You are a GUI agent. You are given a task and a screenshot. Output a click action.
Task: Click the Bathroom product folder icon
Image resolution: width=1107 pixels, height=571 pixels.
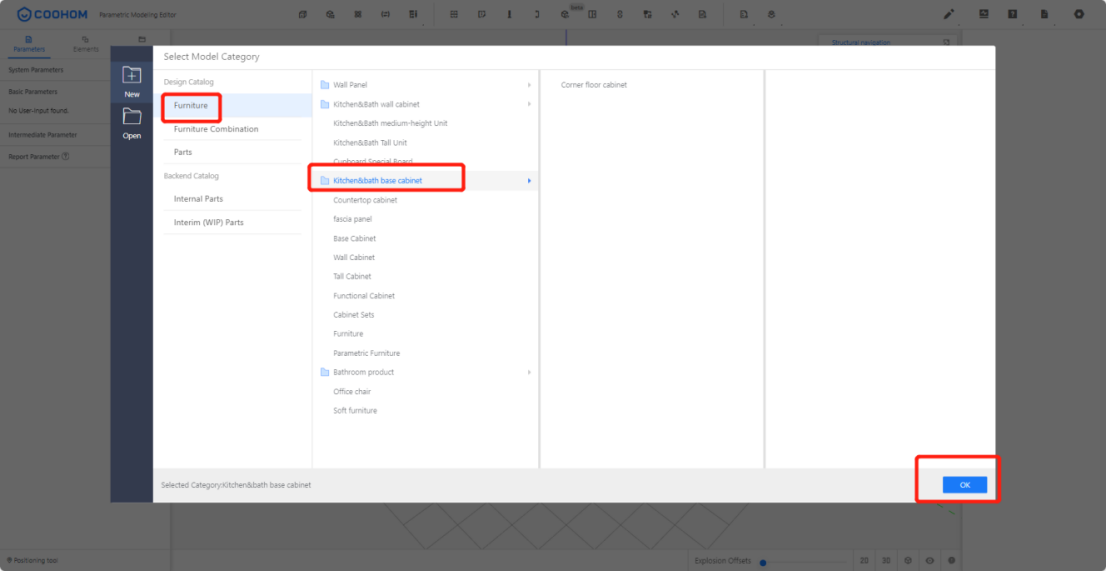pyautogui.click(x=324, y=372)
